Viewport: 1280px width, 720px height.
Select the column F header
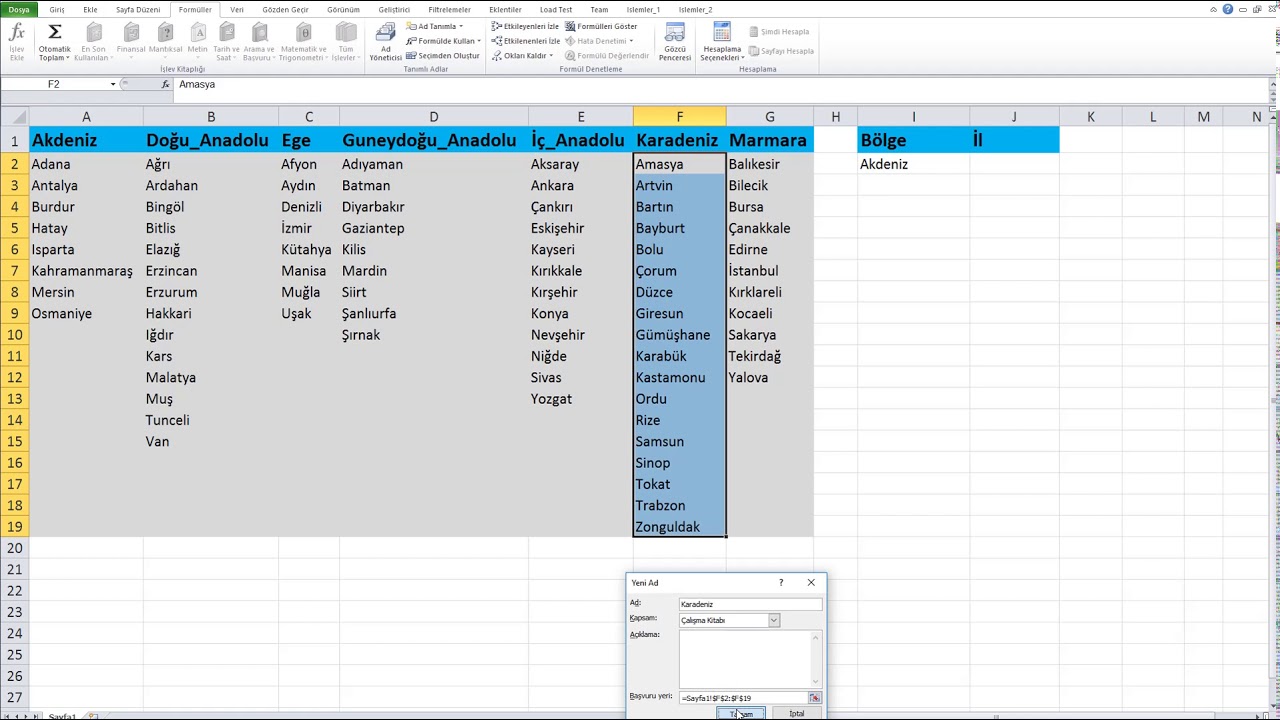pyautogui.click(x=680, y=117)
